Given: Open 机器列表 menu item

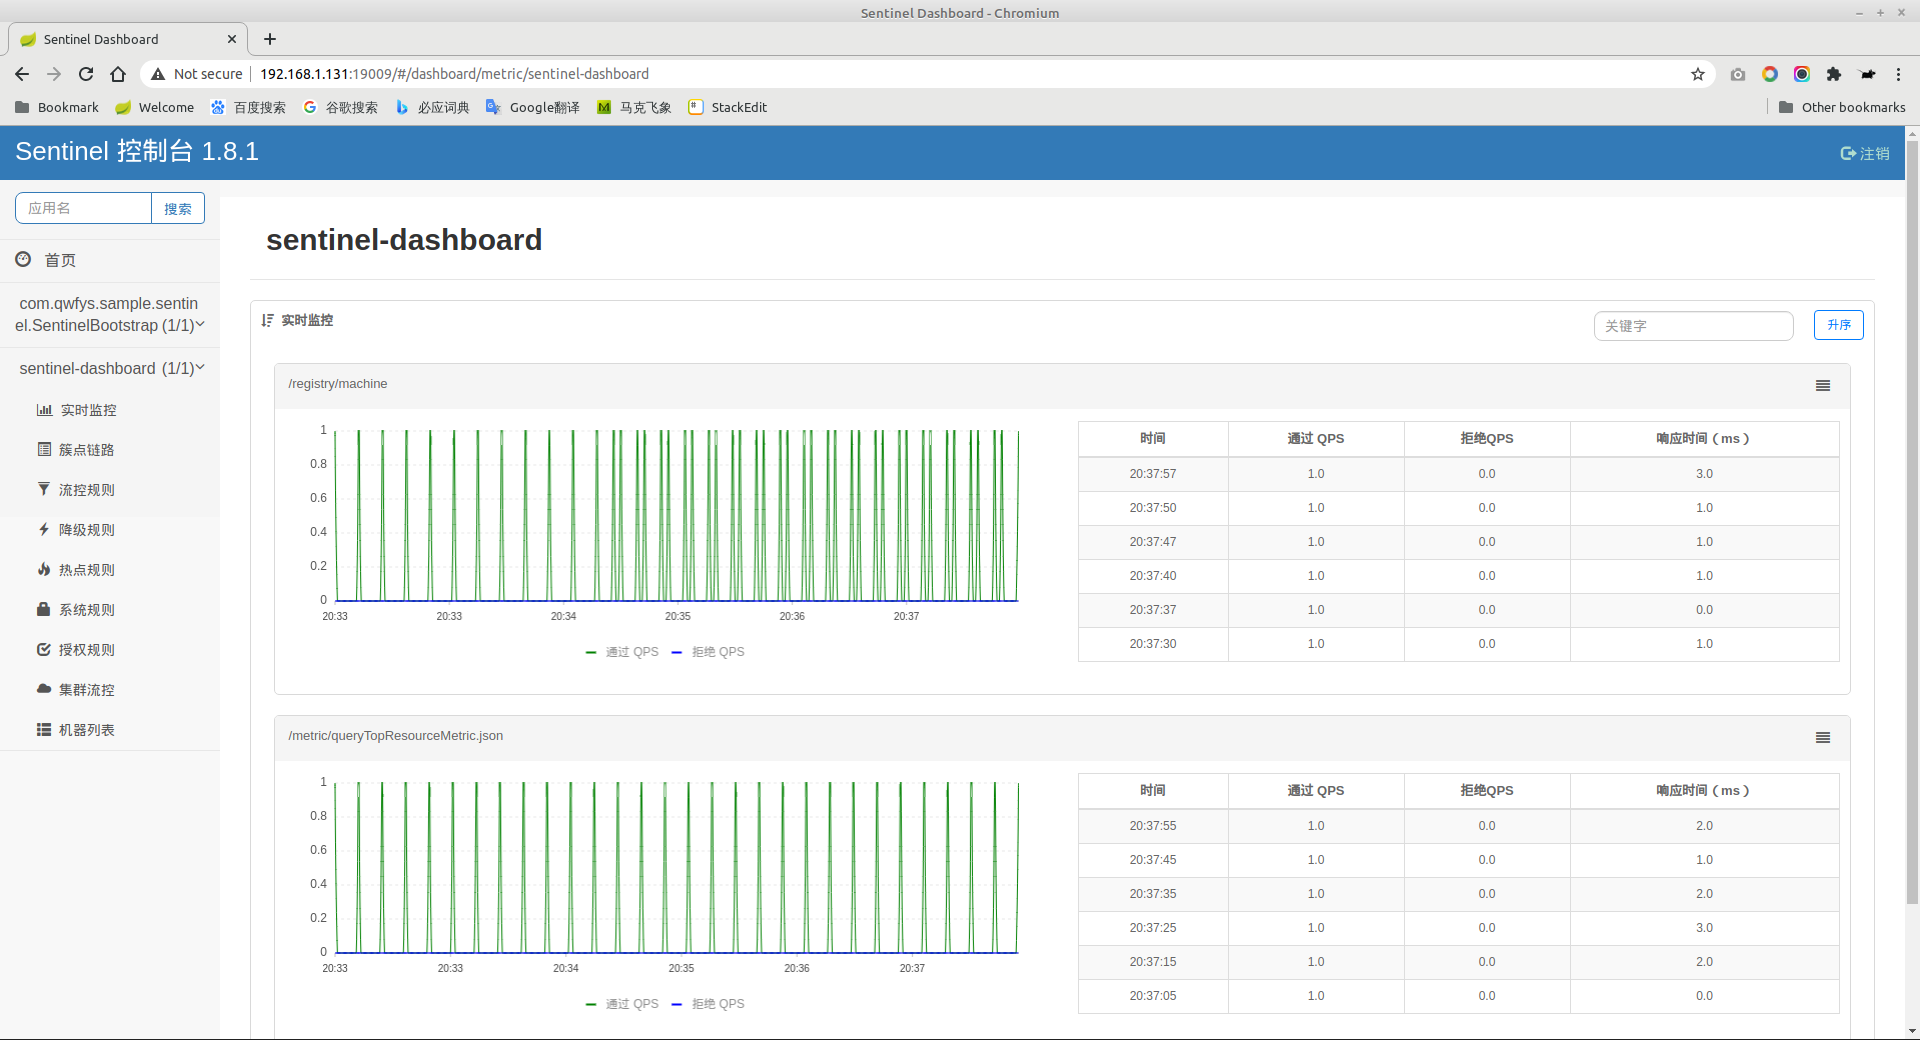Looking at the screenshot, I should click(x=86, y=730).
